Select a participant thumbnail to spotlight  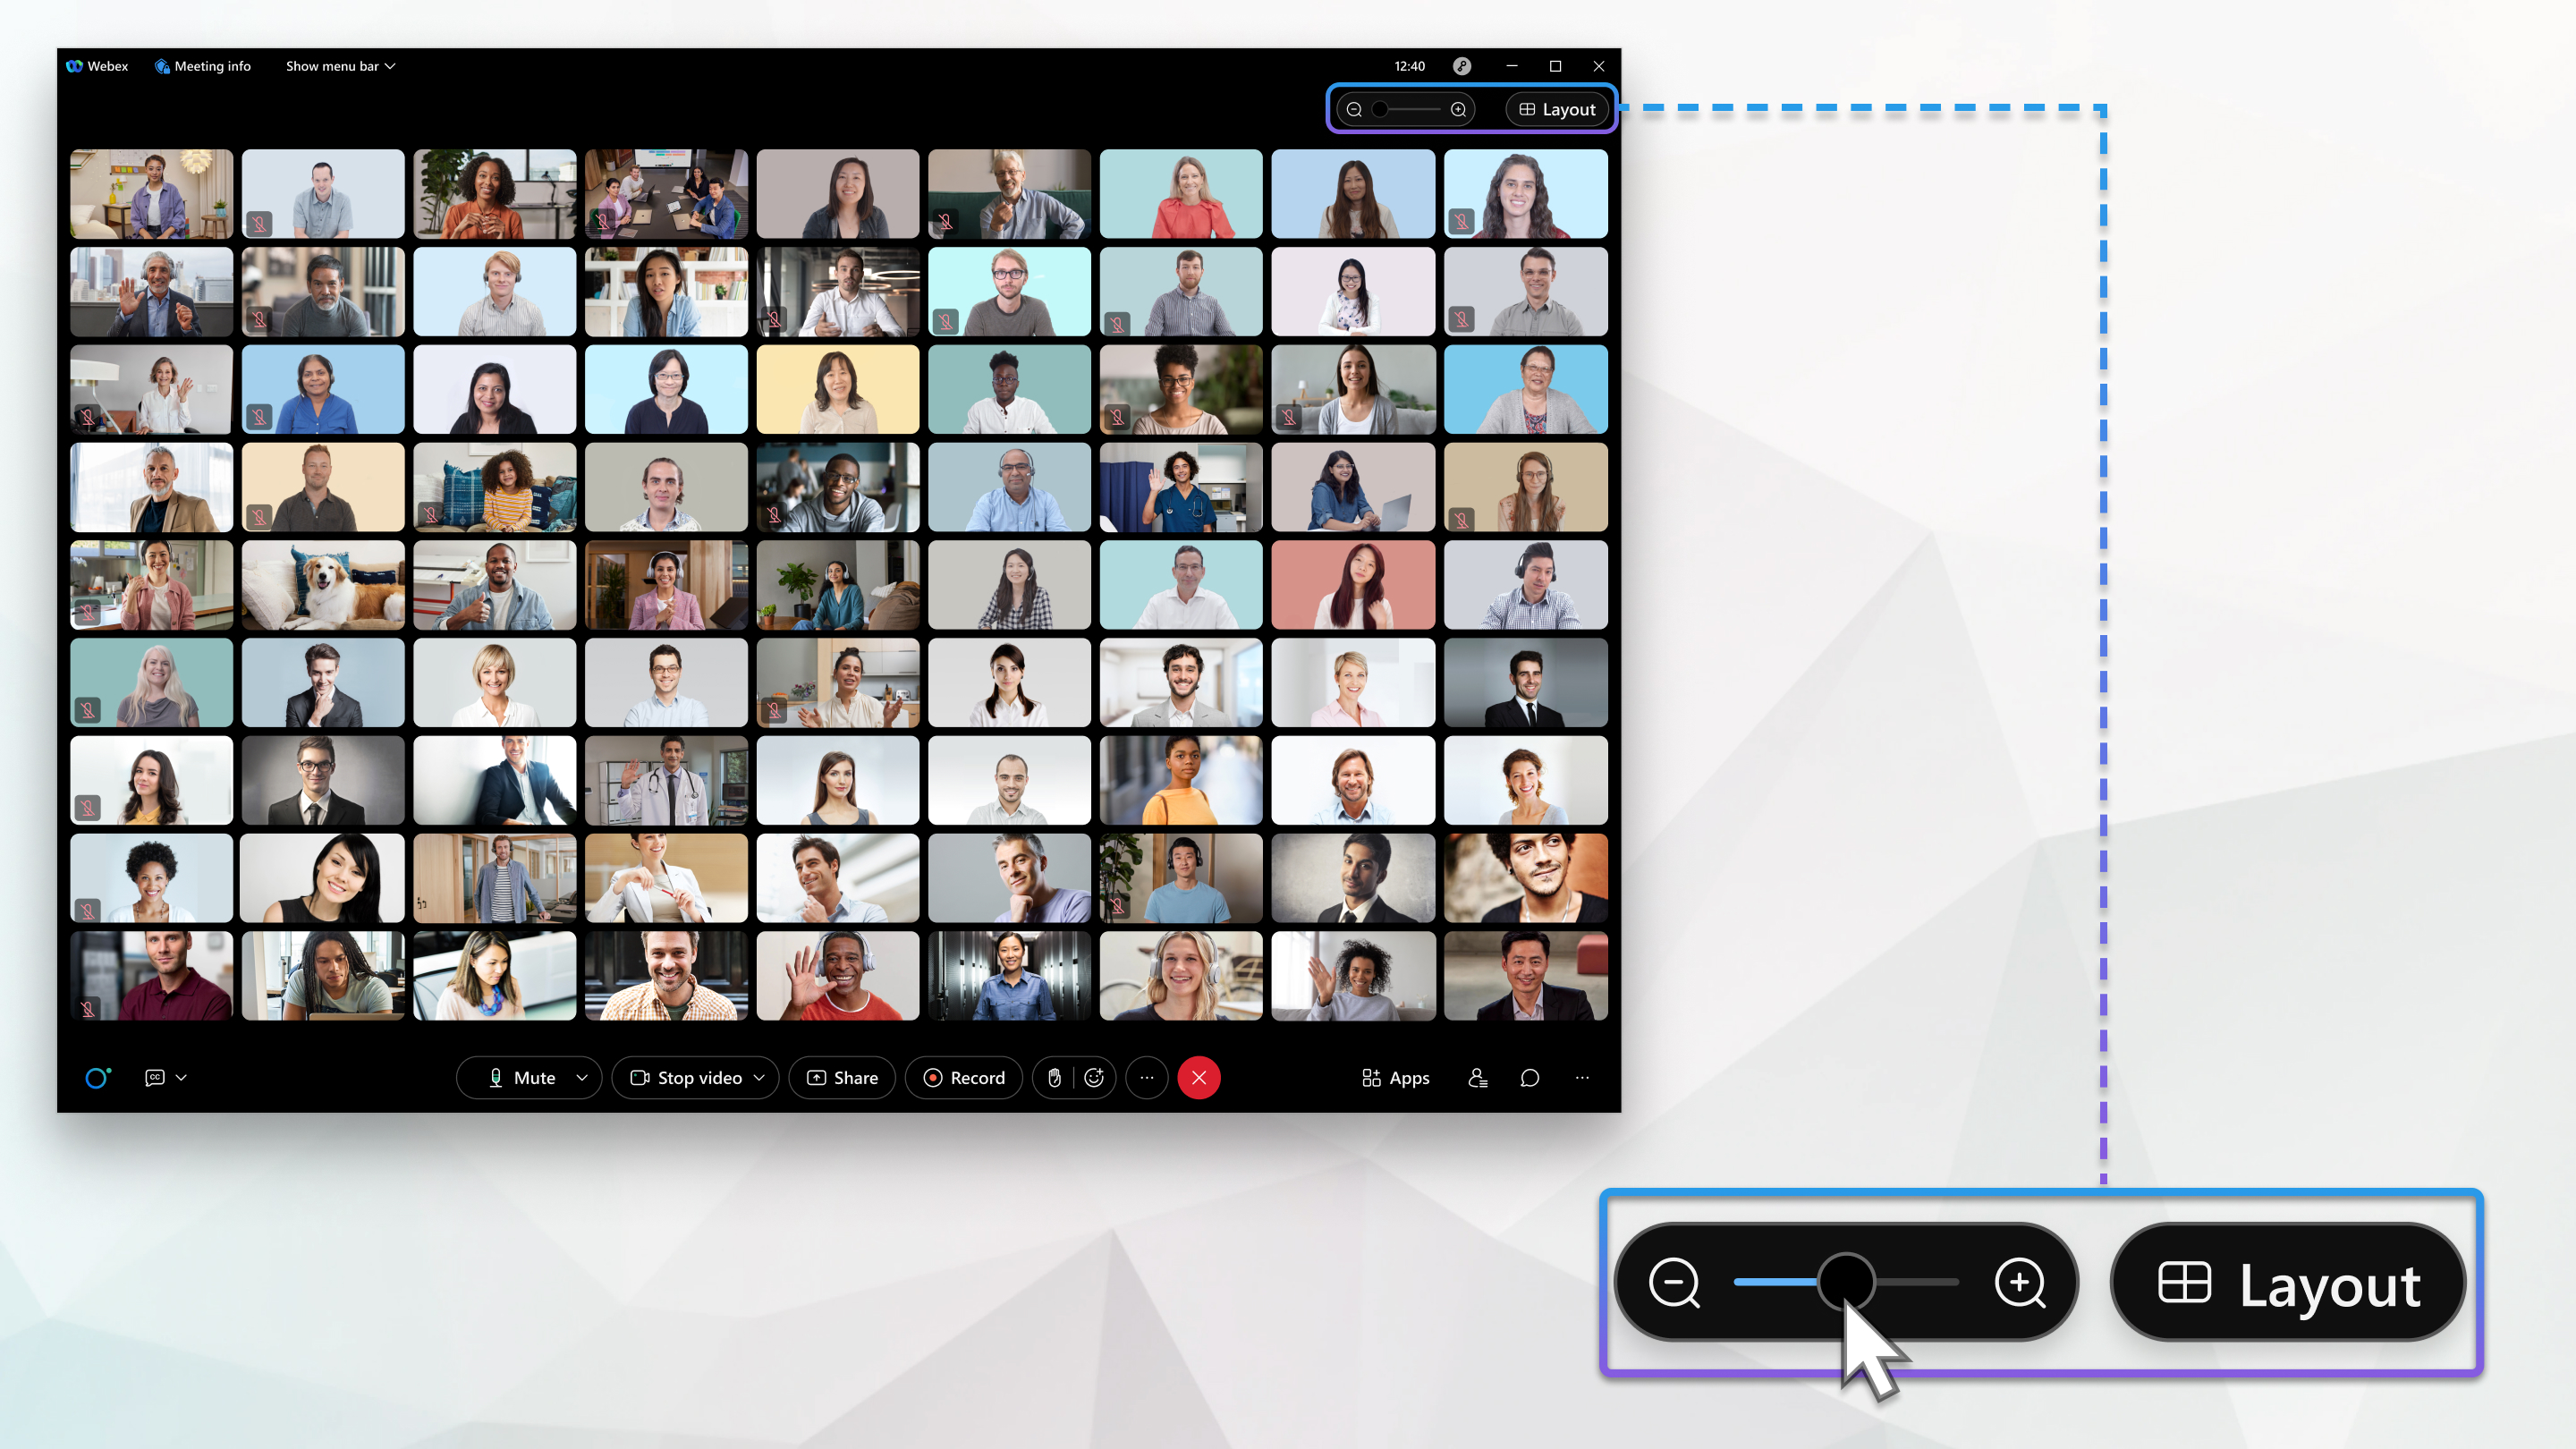(x=150, y=191)
